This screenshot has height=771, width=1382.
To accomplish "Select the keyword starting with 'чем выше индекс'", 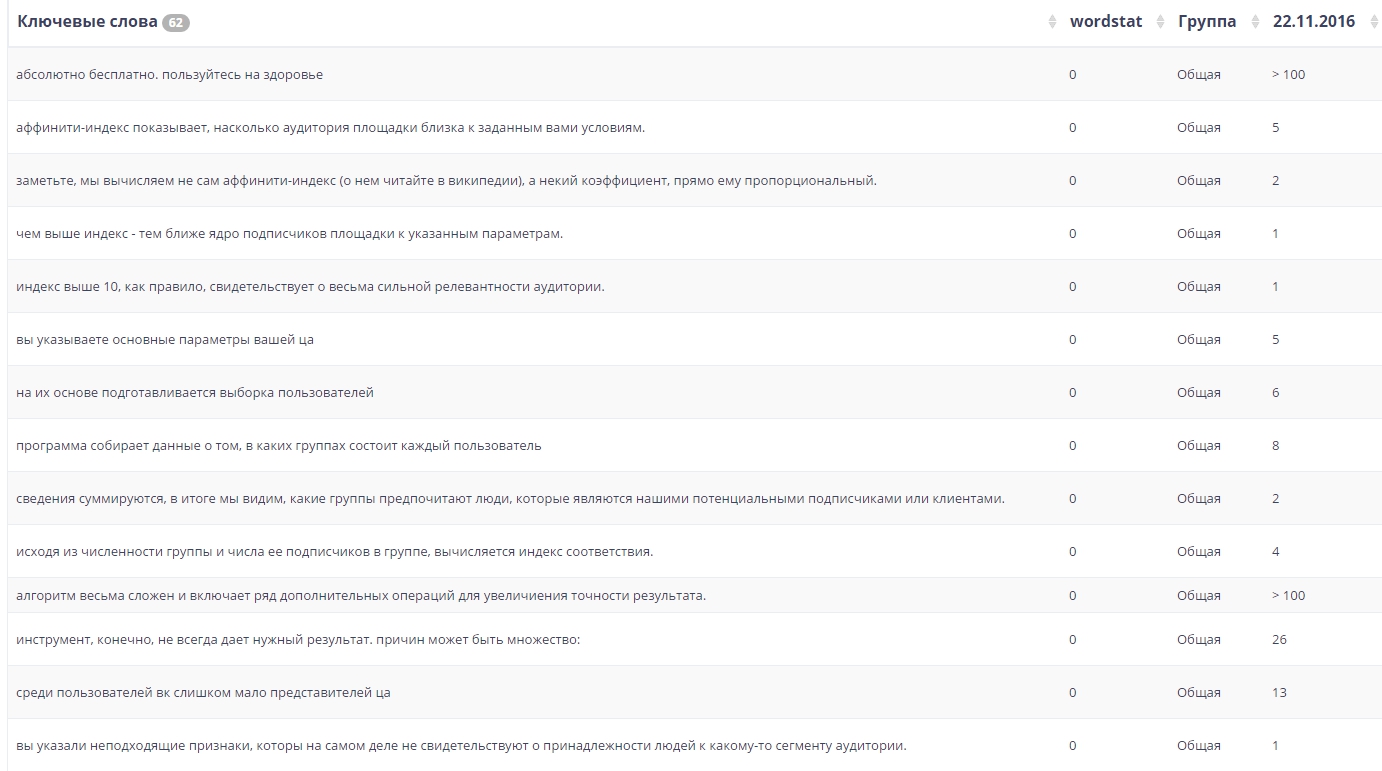I will pyautogui.click(x=289, y=234).
